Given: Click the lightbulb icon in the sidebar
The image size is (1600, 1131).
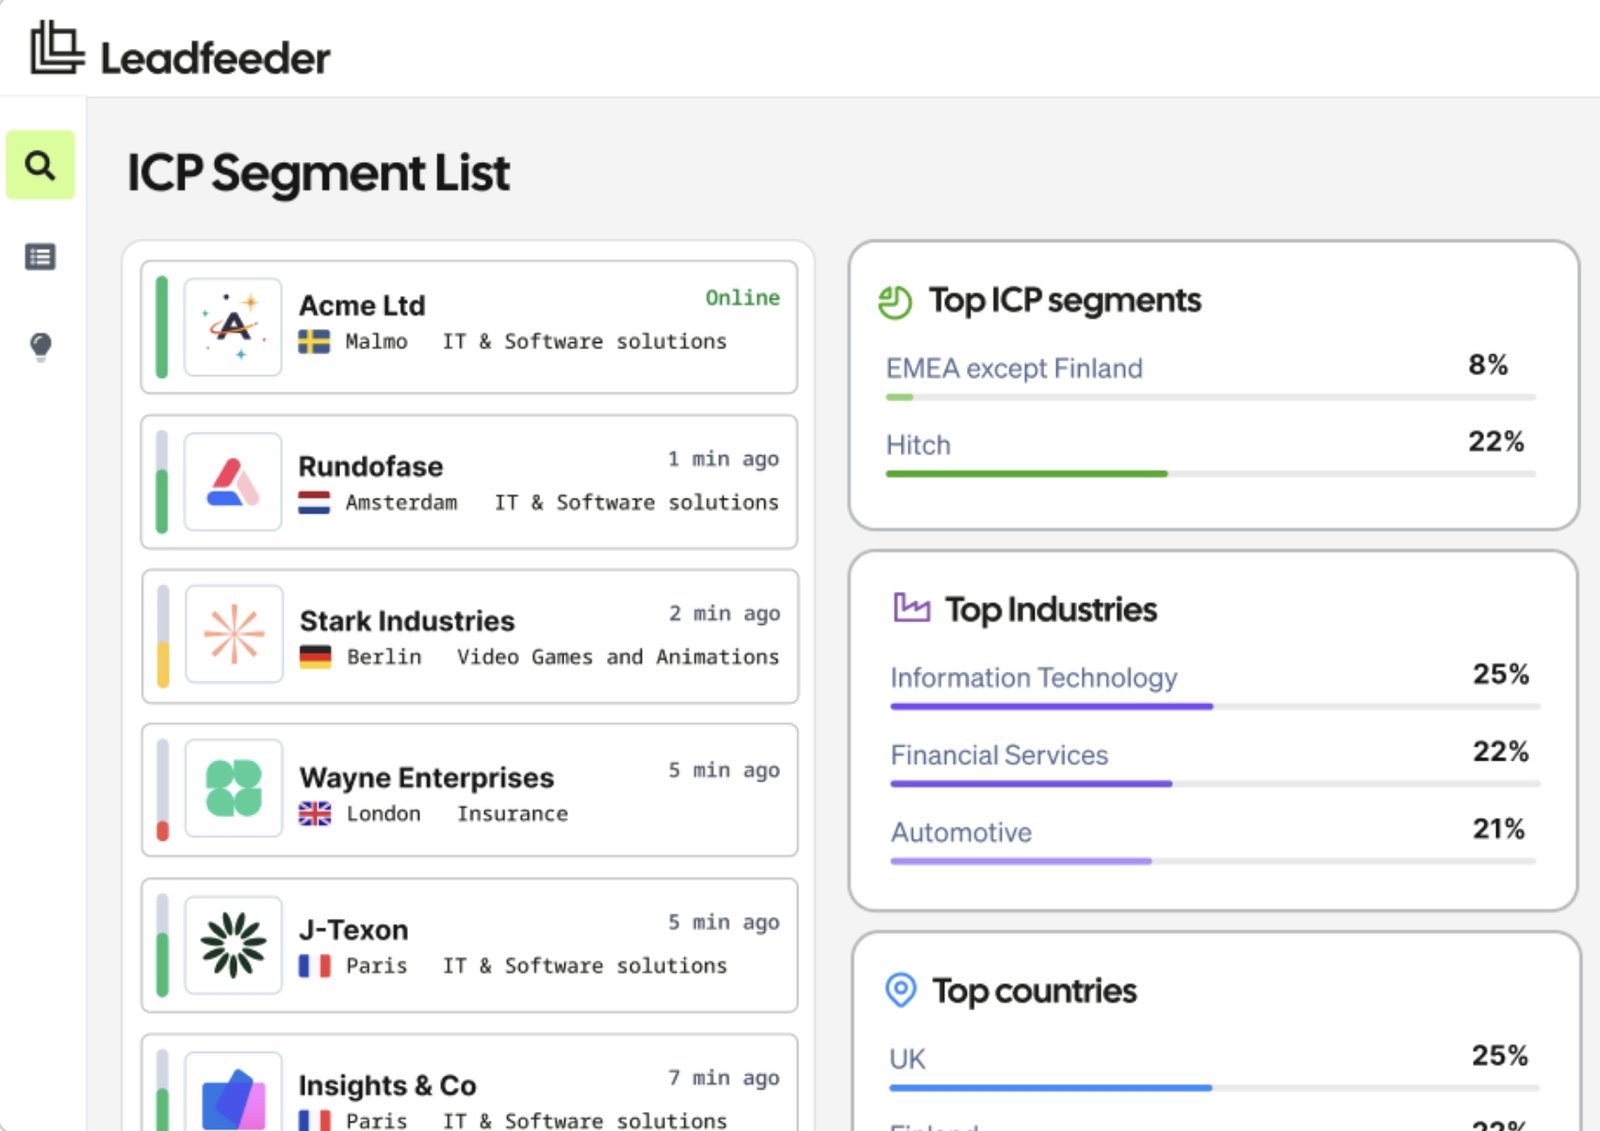Looking at the screenshot, I should pyautogui.click(x=40, y=347).
